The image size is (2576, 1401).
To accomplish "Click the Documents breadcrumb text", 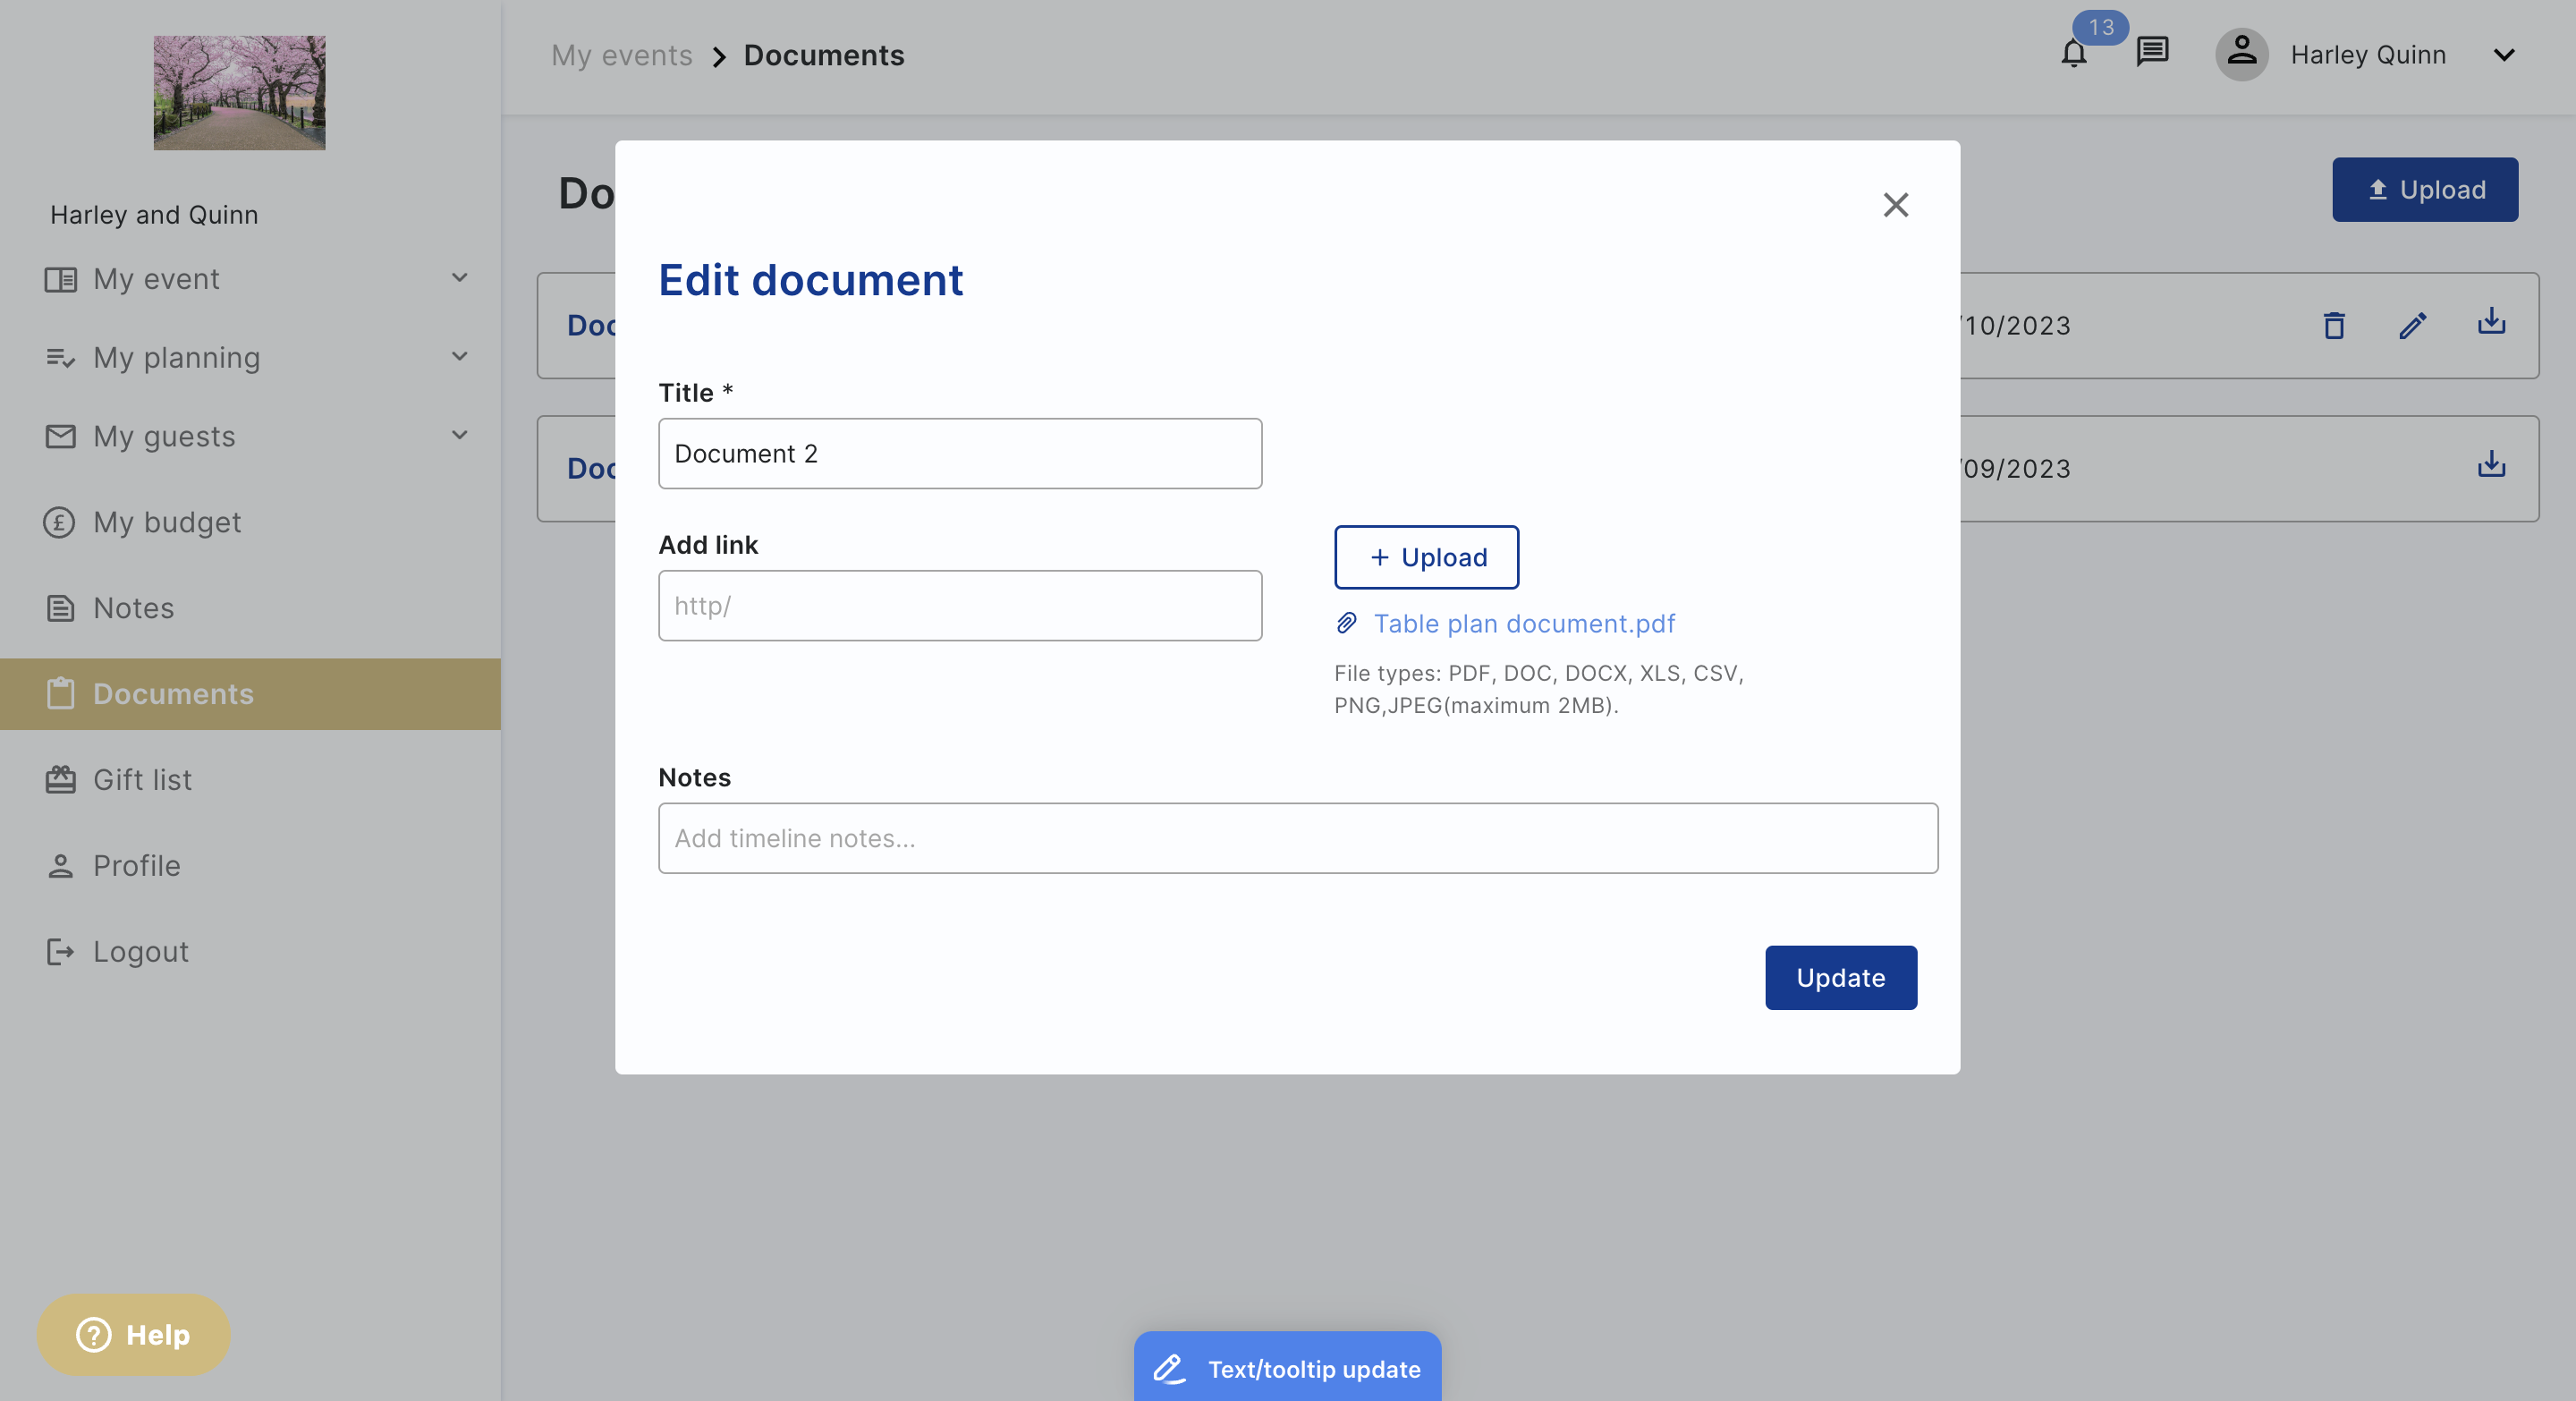I will click(x=824, y=55).
